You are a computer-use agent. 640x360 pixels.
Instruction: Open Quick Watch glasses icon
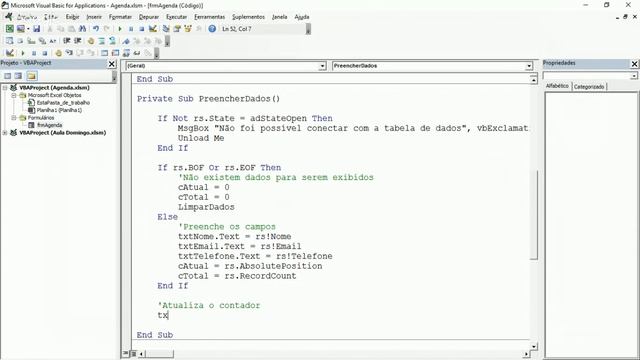(x=137, y=53)
